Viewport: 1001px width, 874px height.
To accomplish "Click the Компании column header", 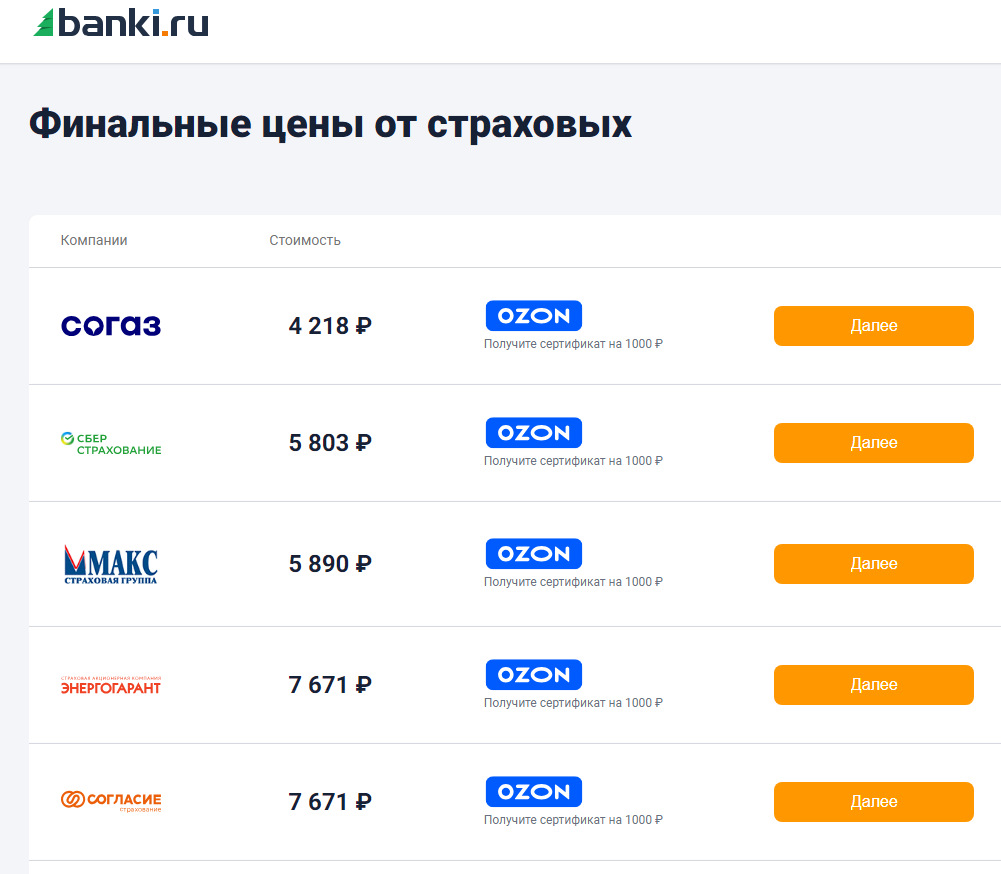I will click(x=94, y=240).
